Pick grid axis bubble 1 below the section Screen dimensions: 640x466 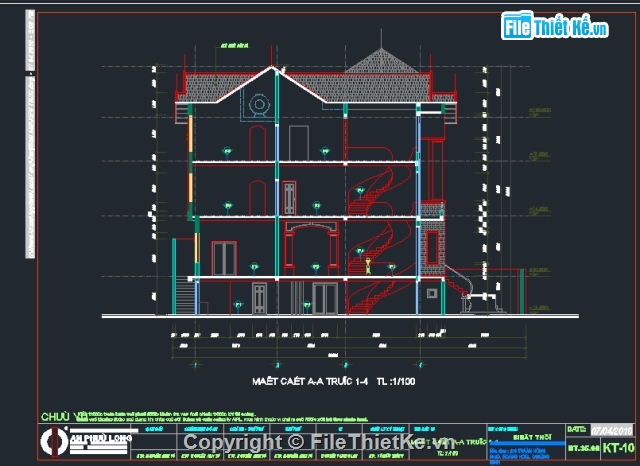click(195, 364)
